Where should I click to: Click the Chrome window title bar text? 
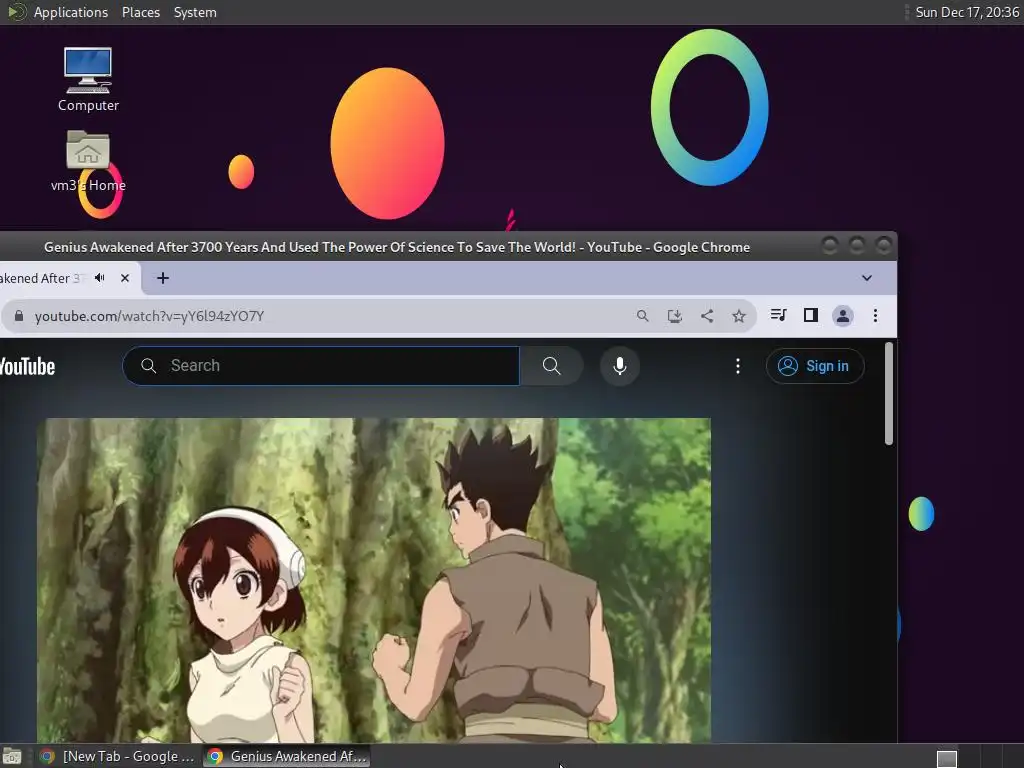(x=396, y=247)
